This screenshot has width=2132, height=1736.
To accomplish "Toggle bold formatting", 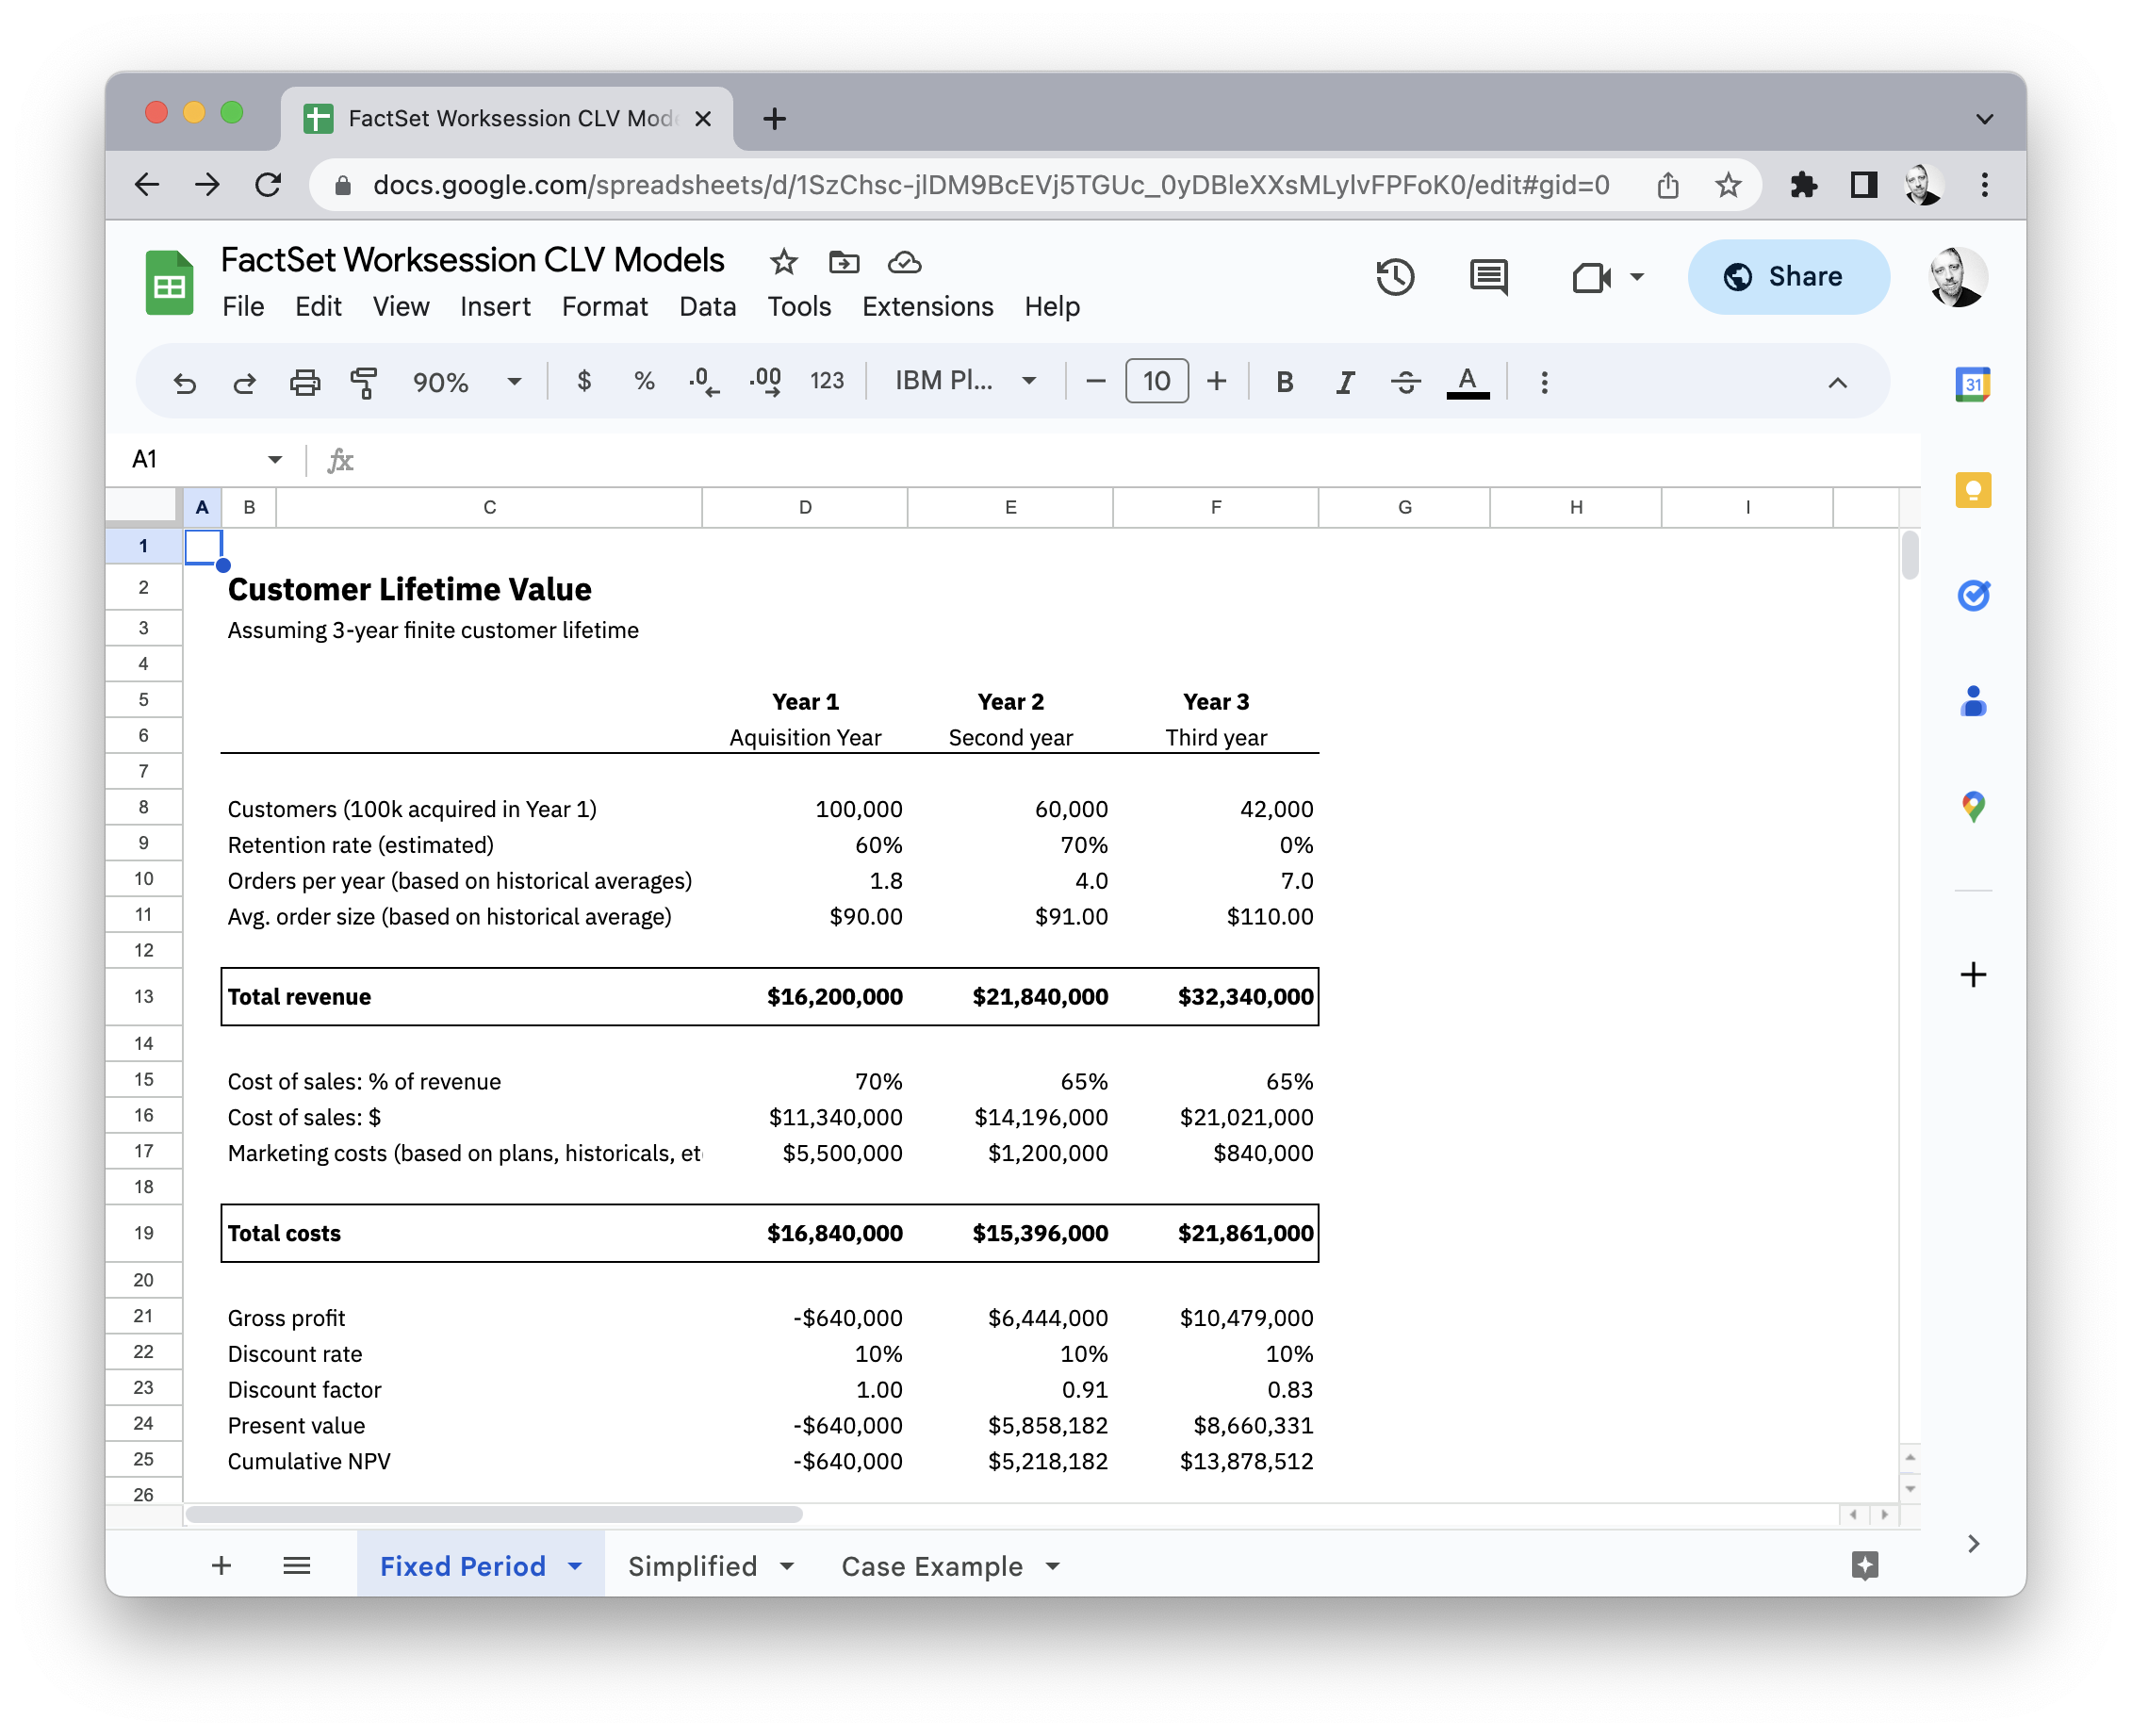I will pos(1285,382).
